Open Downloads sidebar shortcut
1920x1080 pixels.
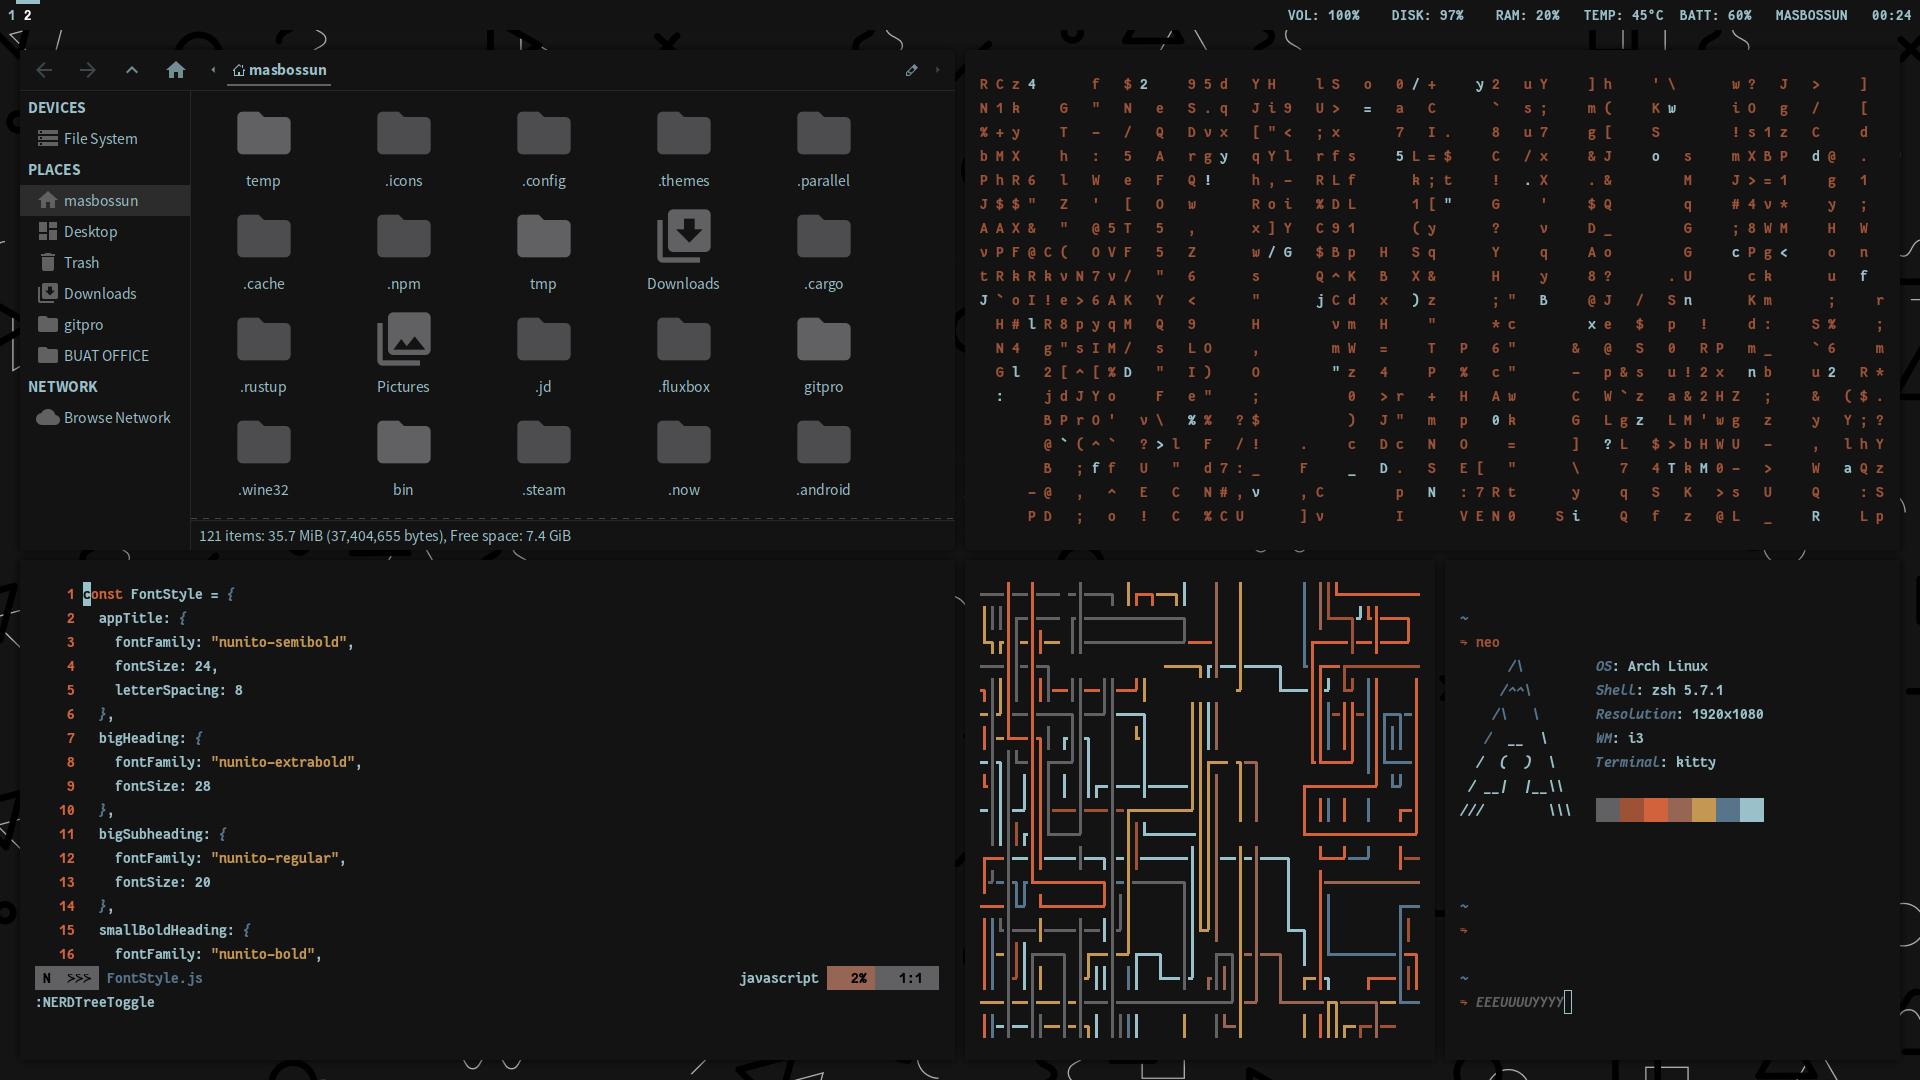point(104,294)
